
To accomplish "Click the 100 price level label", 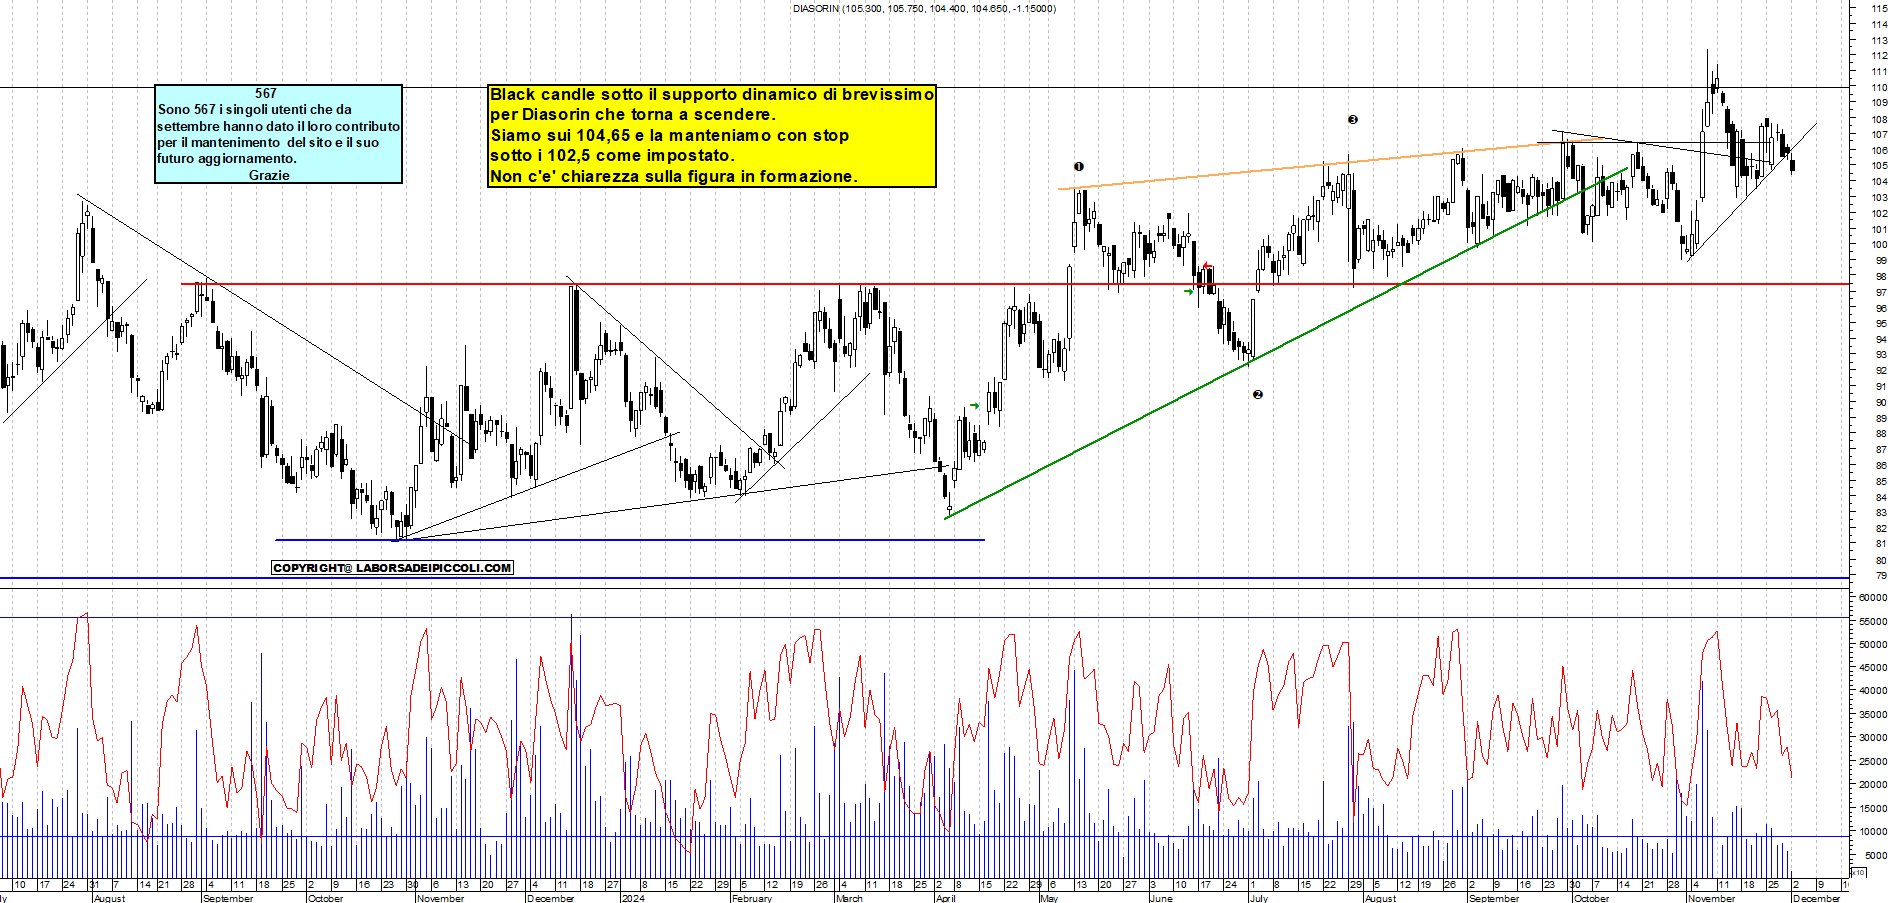I will click(x=1879, y=245).
